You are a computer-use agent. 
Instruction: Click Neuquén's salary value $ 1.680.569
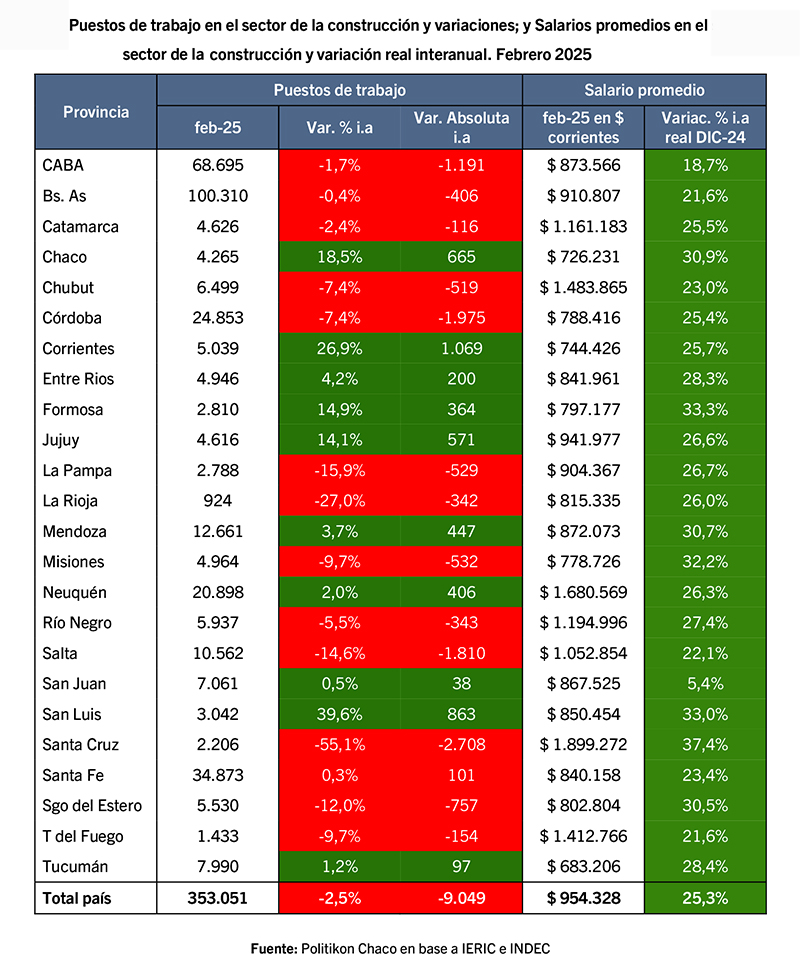(x=583, y=593)
